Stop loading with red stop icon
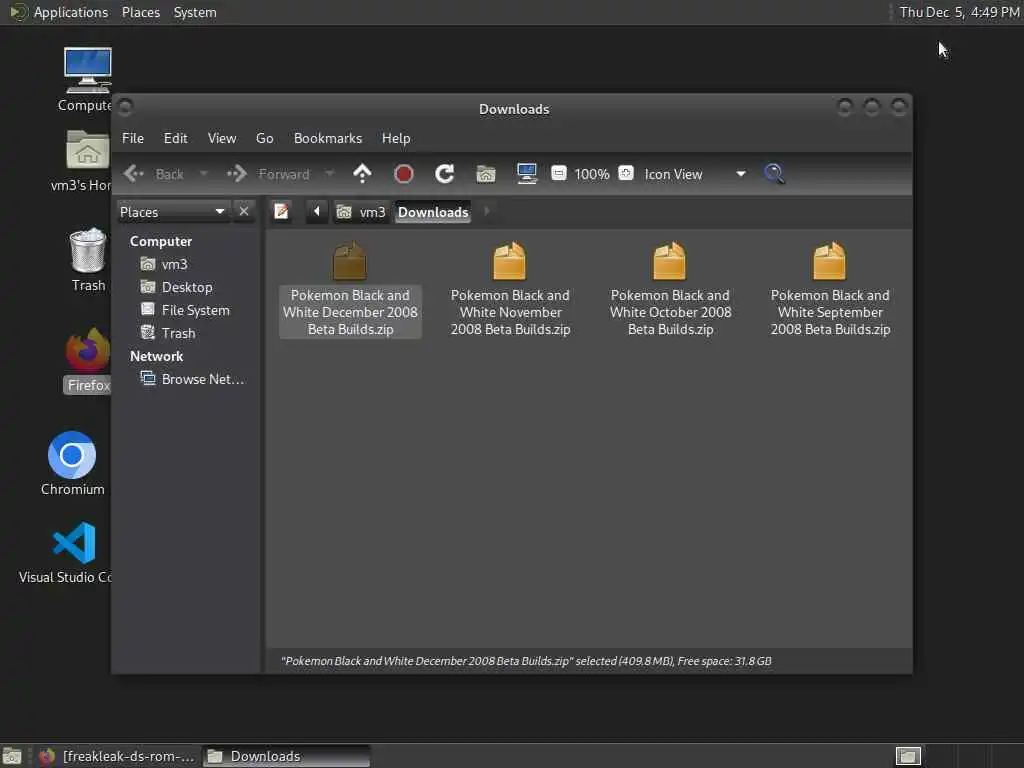The width and height of the screenshot is (1024, 768). click(404, 174)
